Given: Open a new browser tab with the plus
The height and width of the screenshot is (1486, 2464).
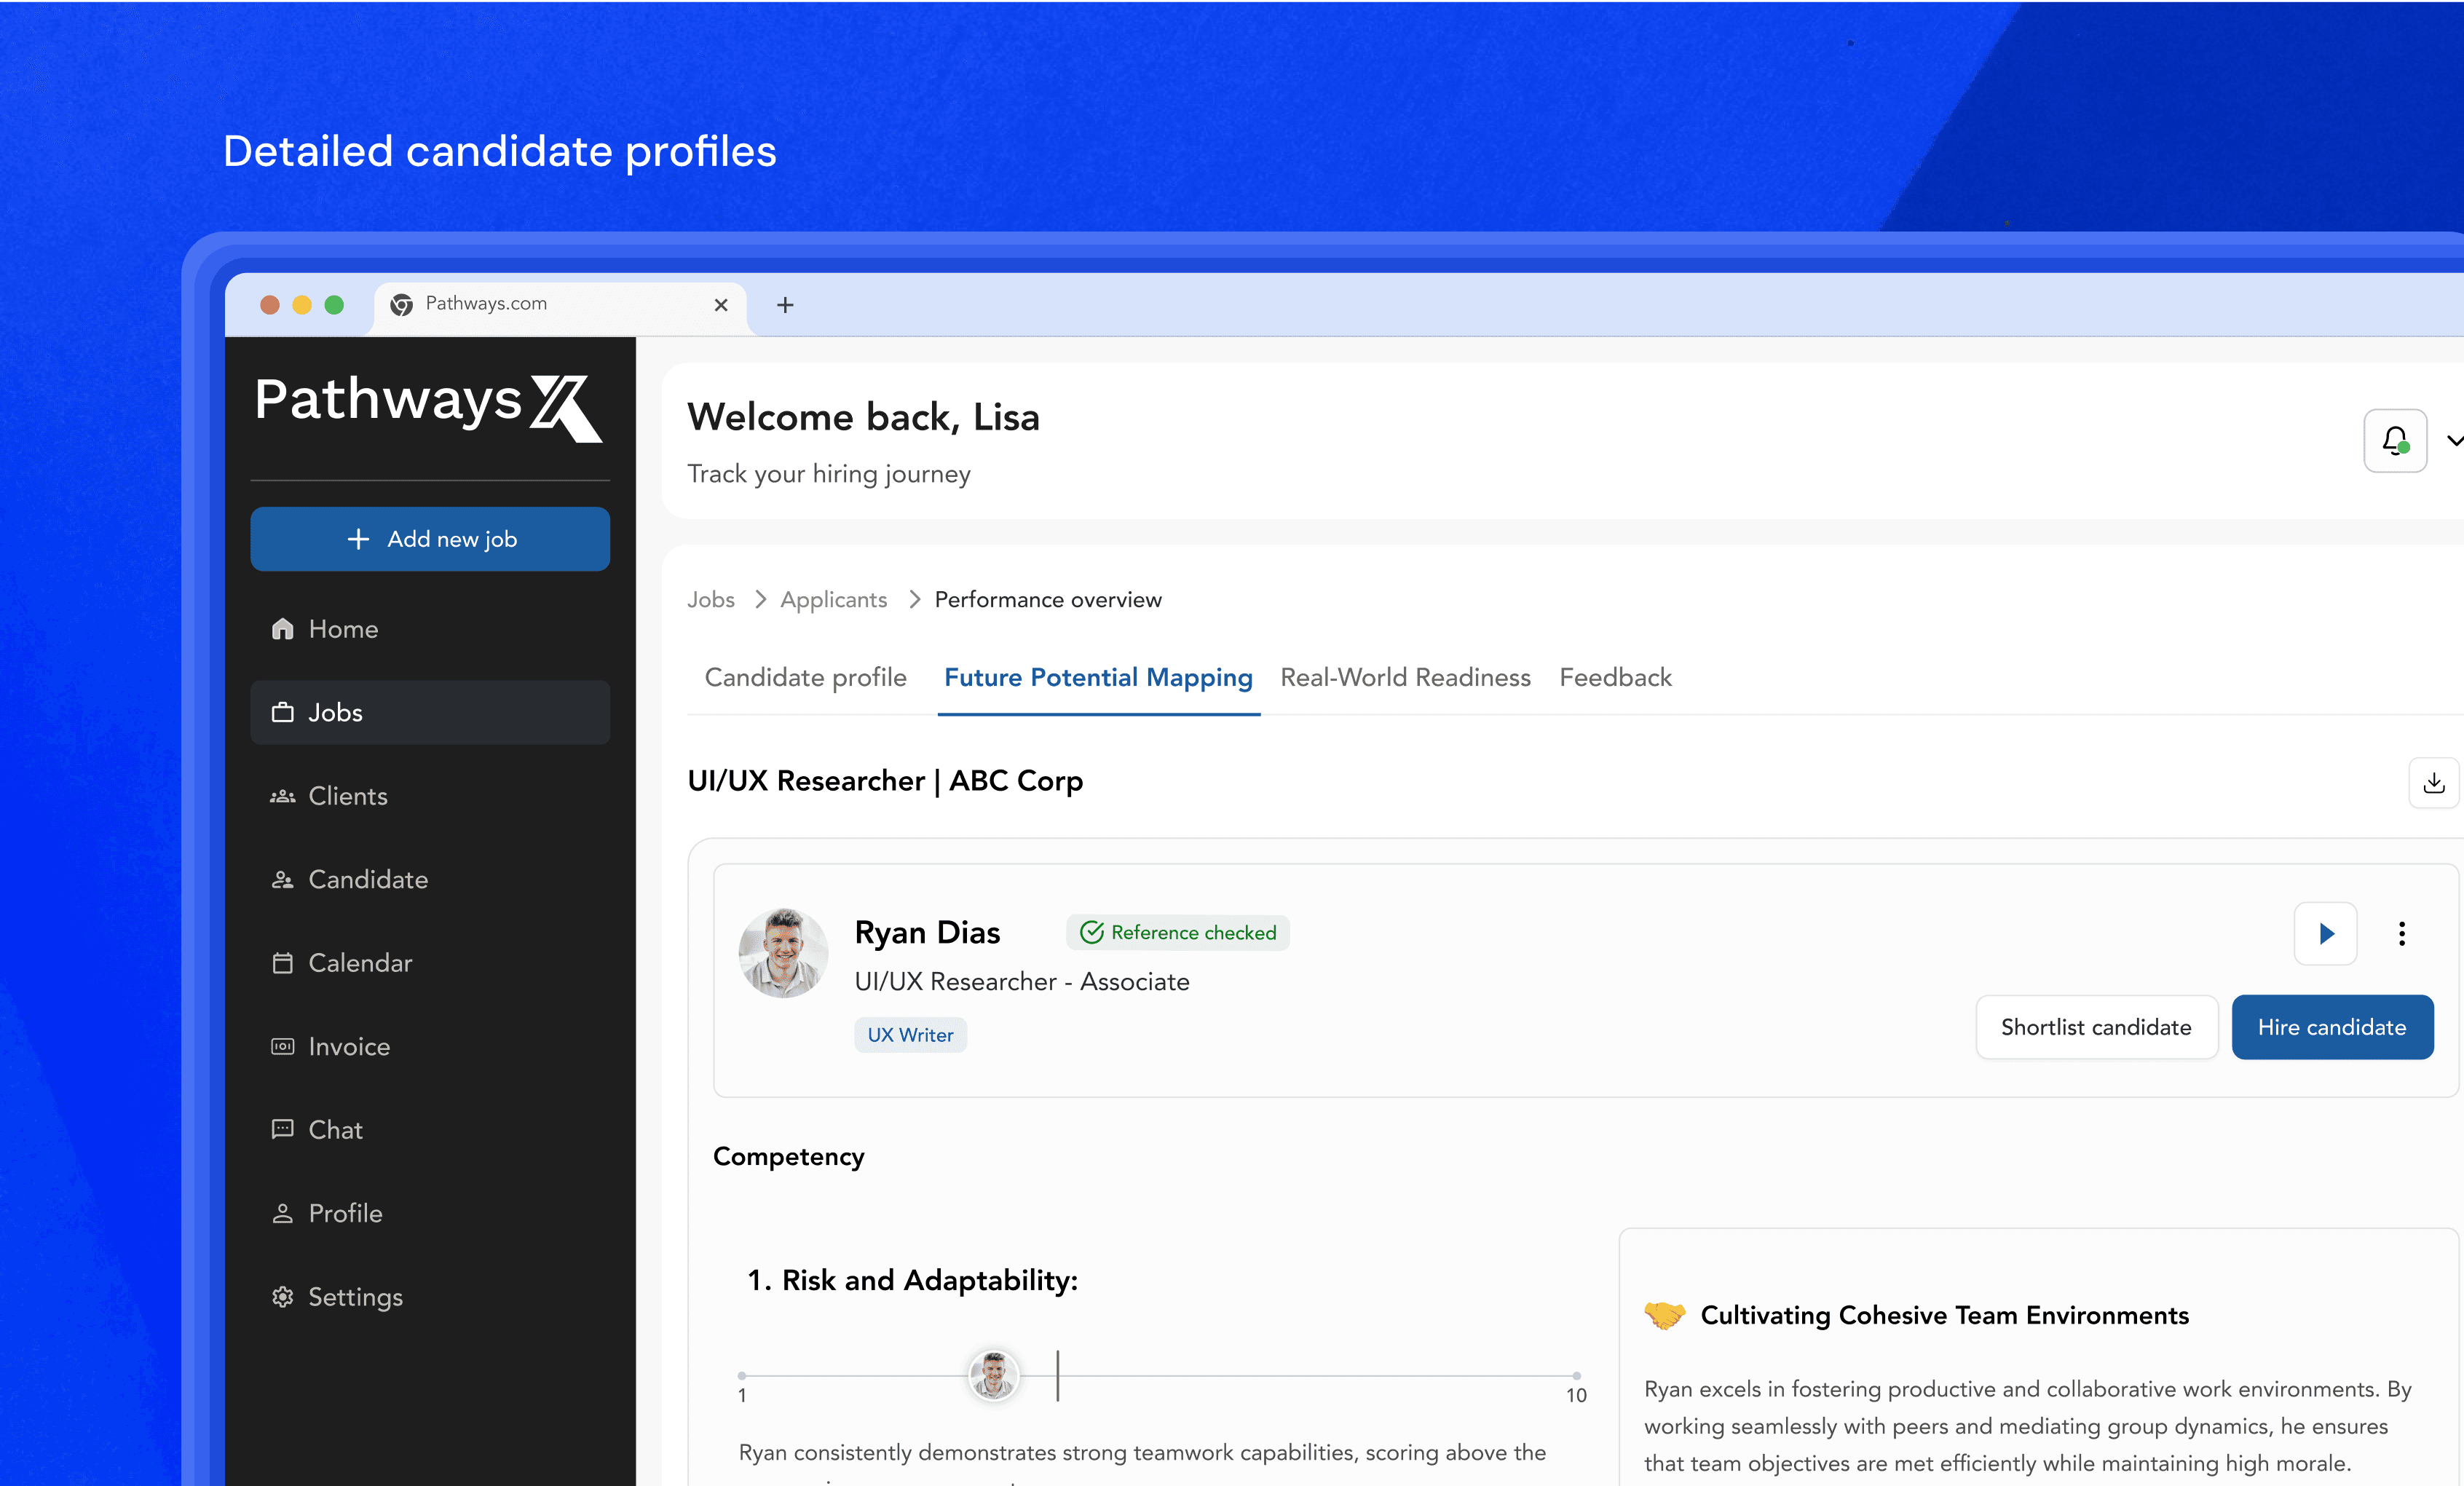Looking at the screenshot, I should click(785, 305).
